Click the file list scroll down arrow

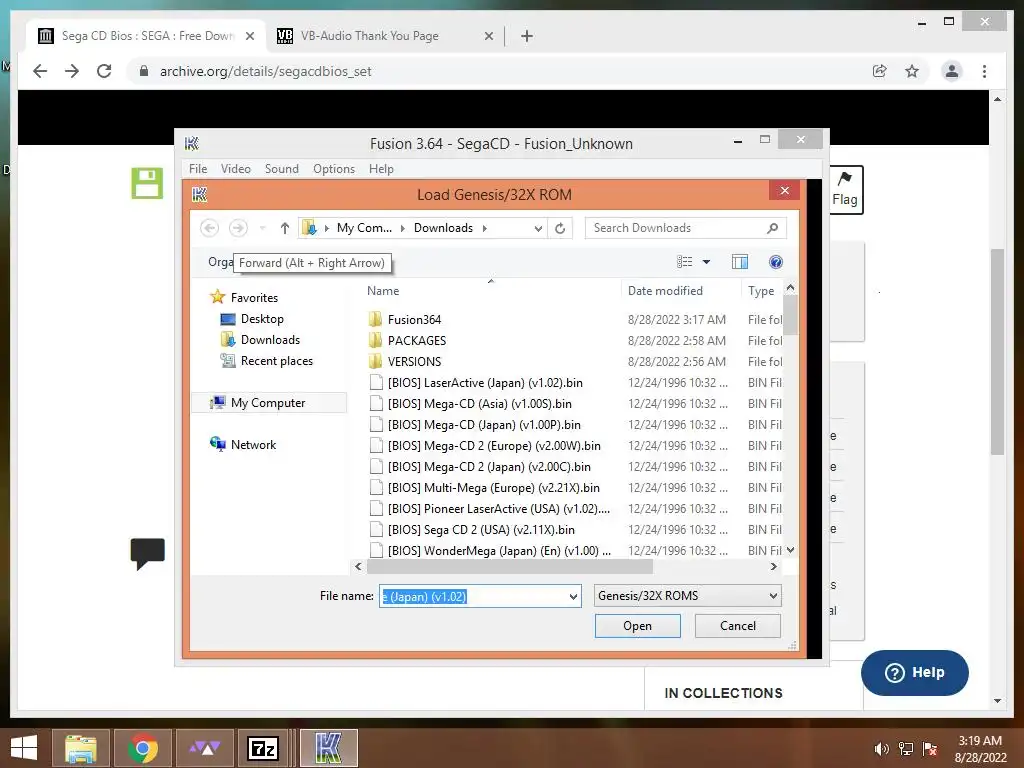[790, 550]
